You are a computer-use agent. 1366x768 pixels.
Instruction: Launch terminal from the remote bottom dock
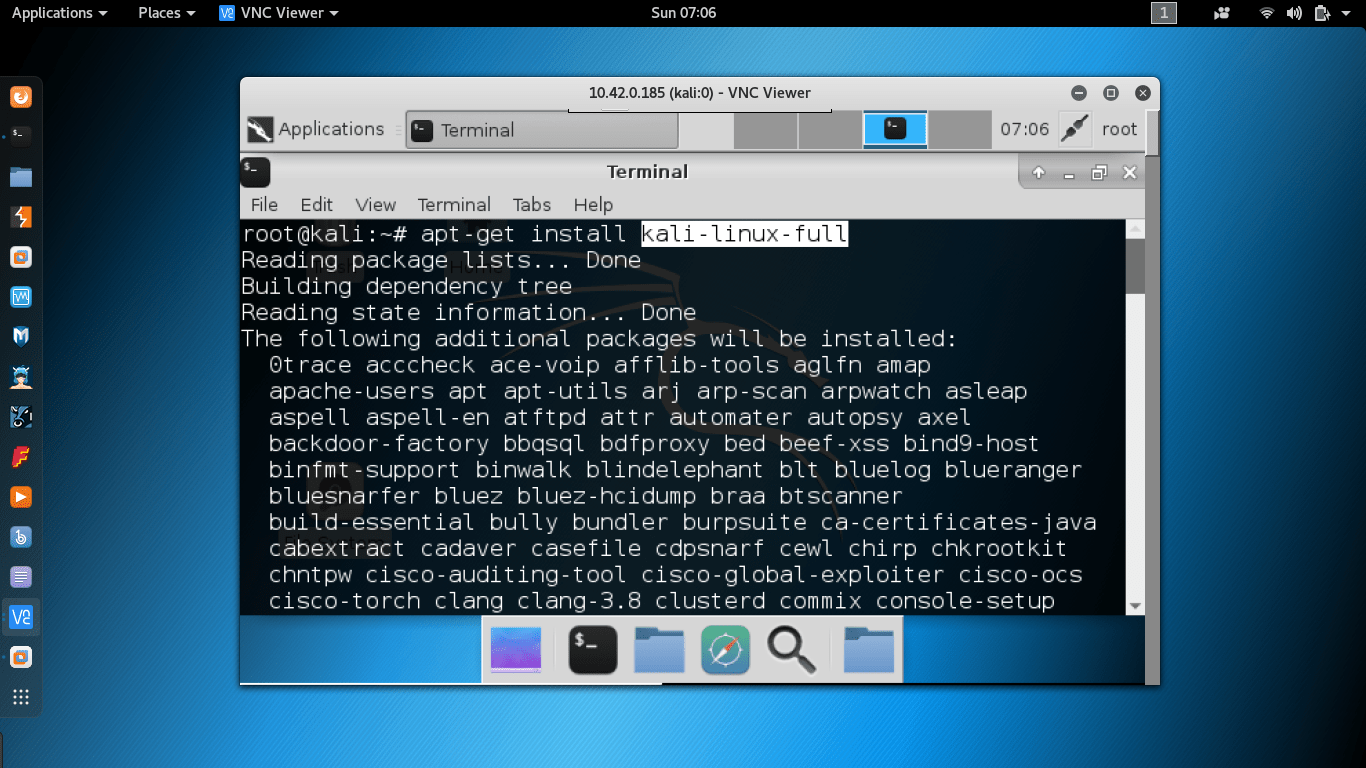(593, 650)
